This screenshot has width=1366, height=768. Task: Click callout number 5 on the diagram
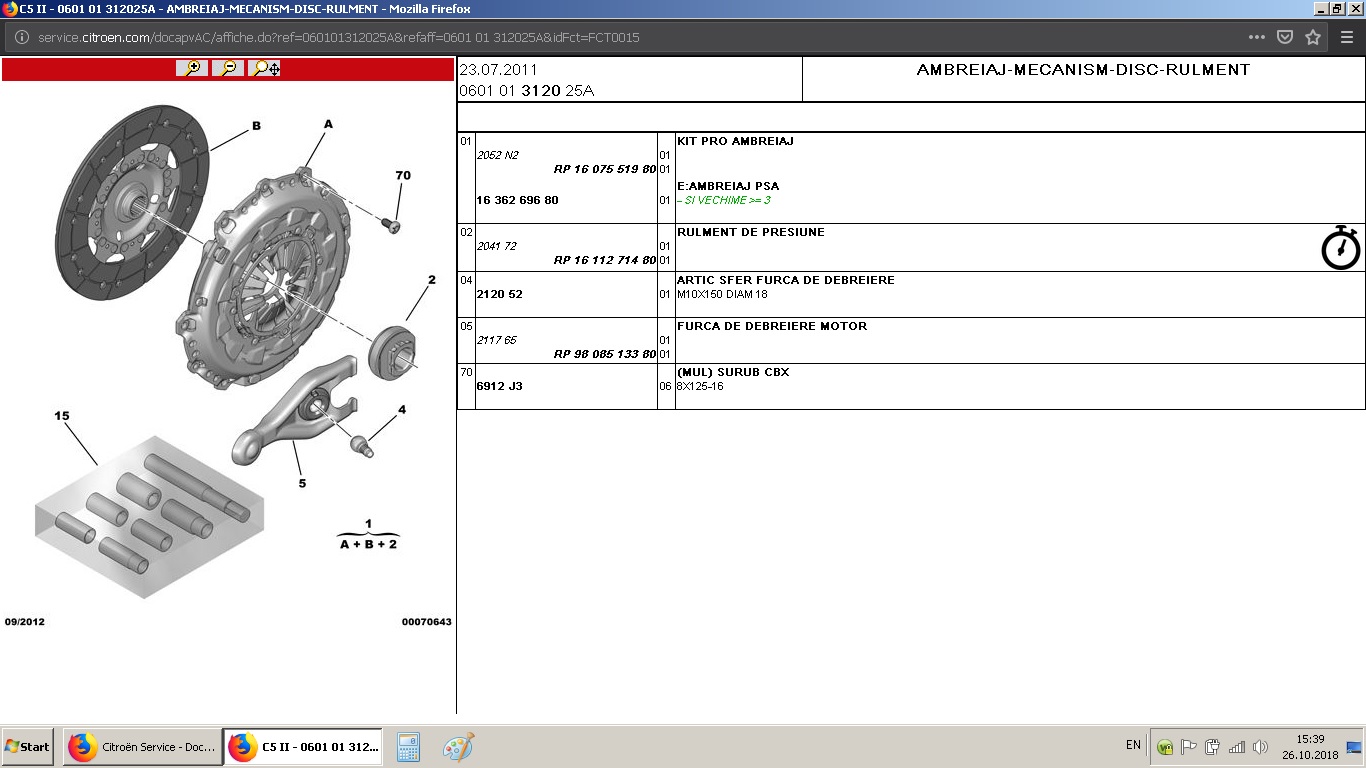[302, 484]
